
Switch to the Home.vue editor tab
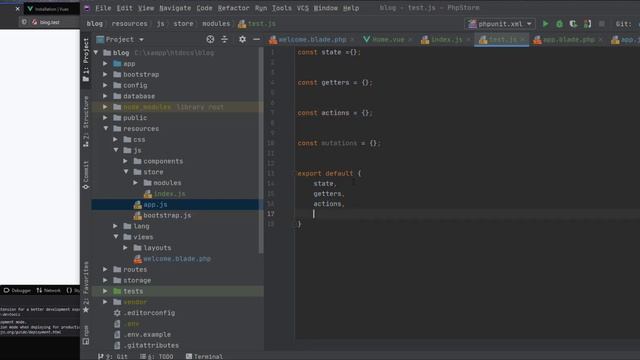[x=388, y=40]
